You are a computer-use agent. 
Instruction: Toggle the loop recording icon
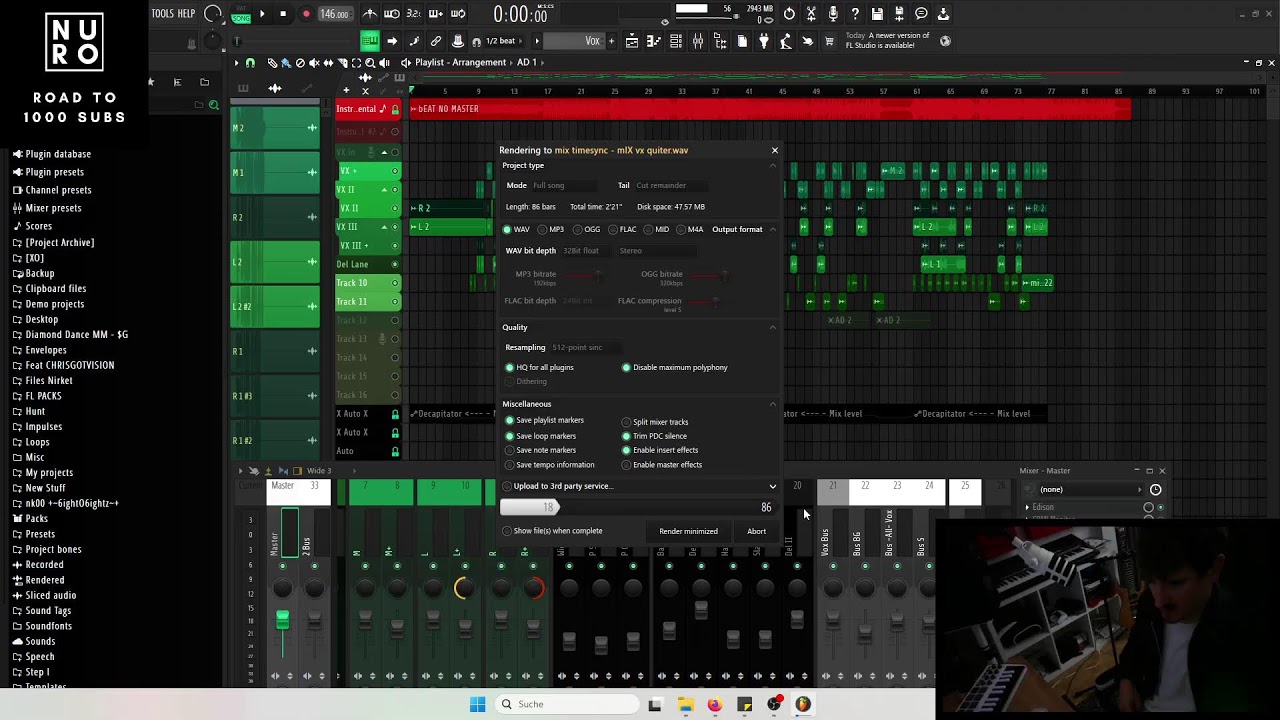[457, 14]
